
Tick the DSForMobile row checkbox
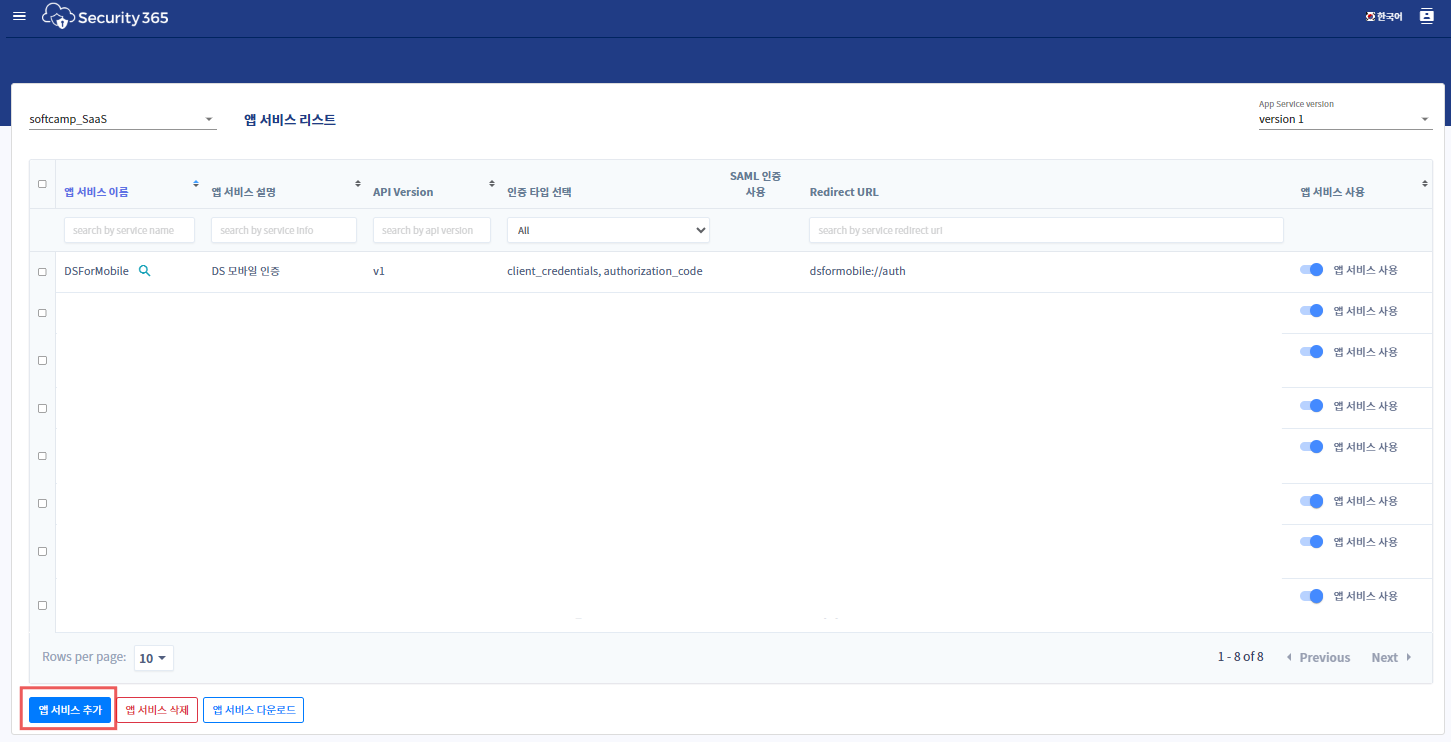tap(42, 272)
